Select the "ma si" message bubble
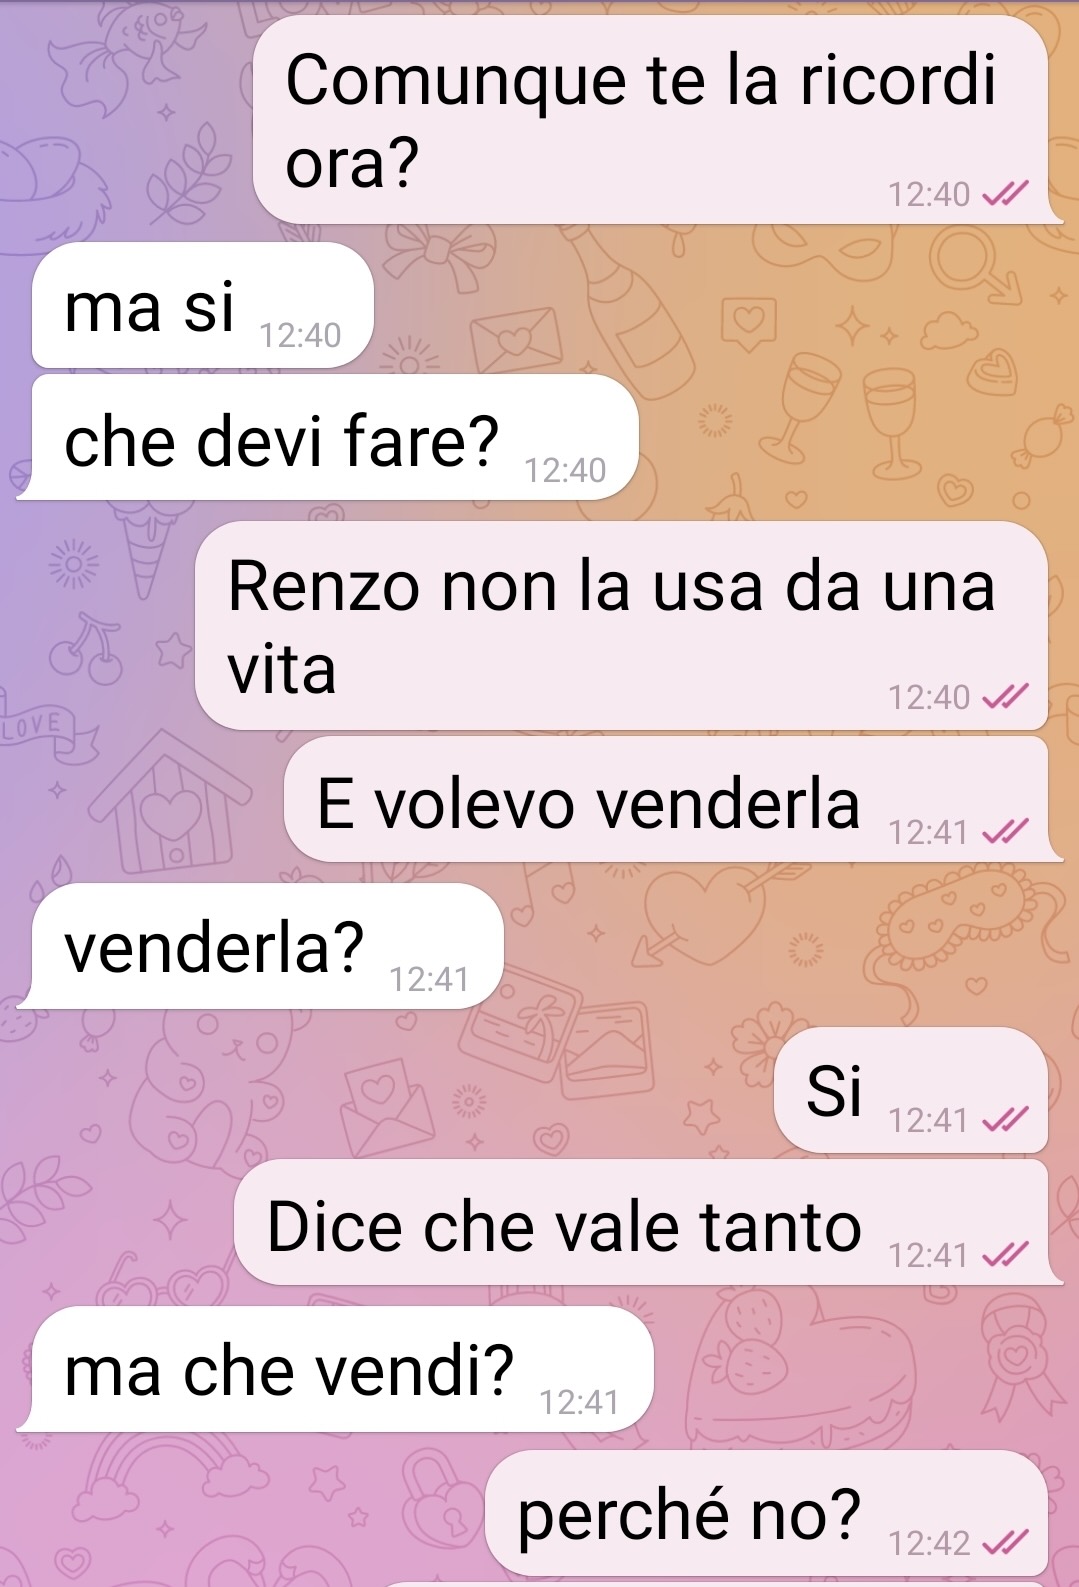 tap(203, 306)
